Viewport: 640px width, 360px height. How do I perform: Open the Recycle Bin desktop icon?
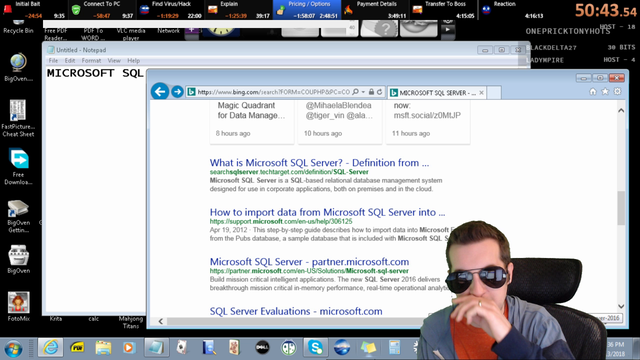18,27
